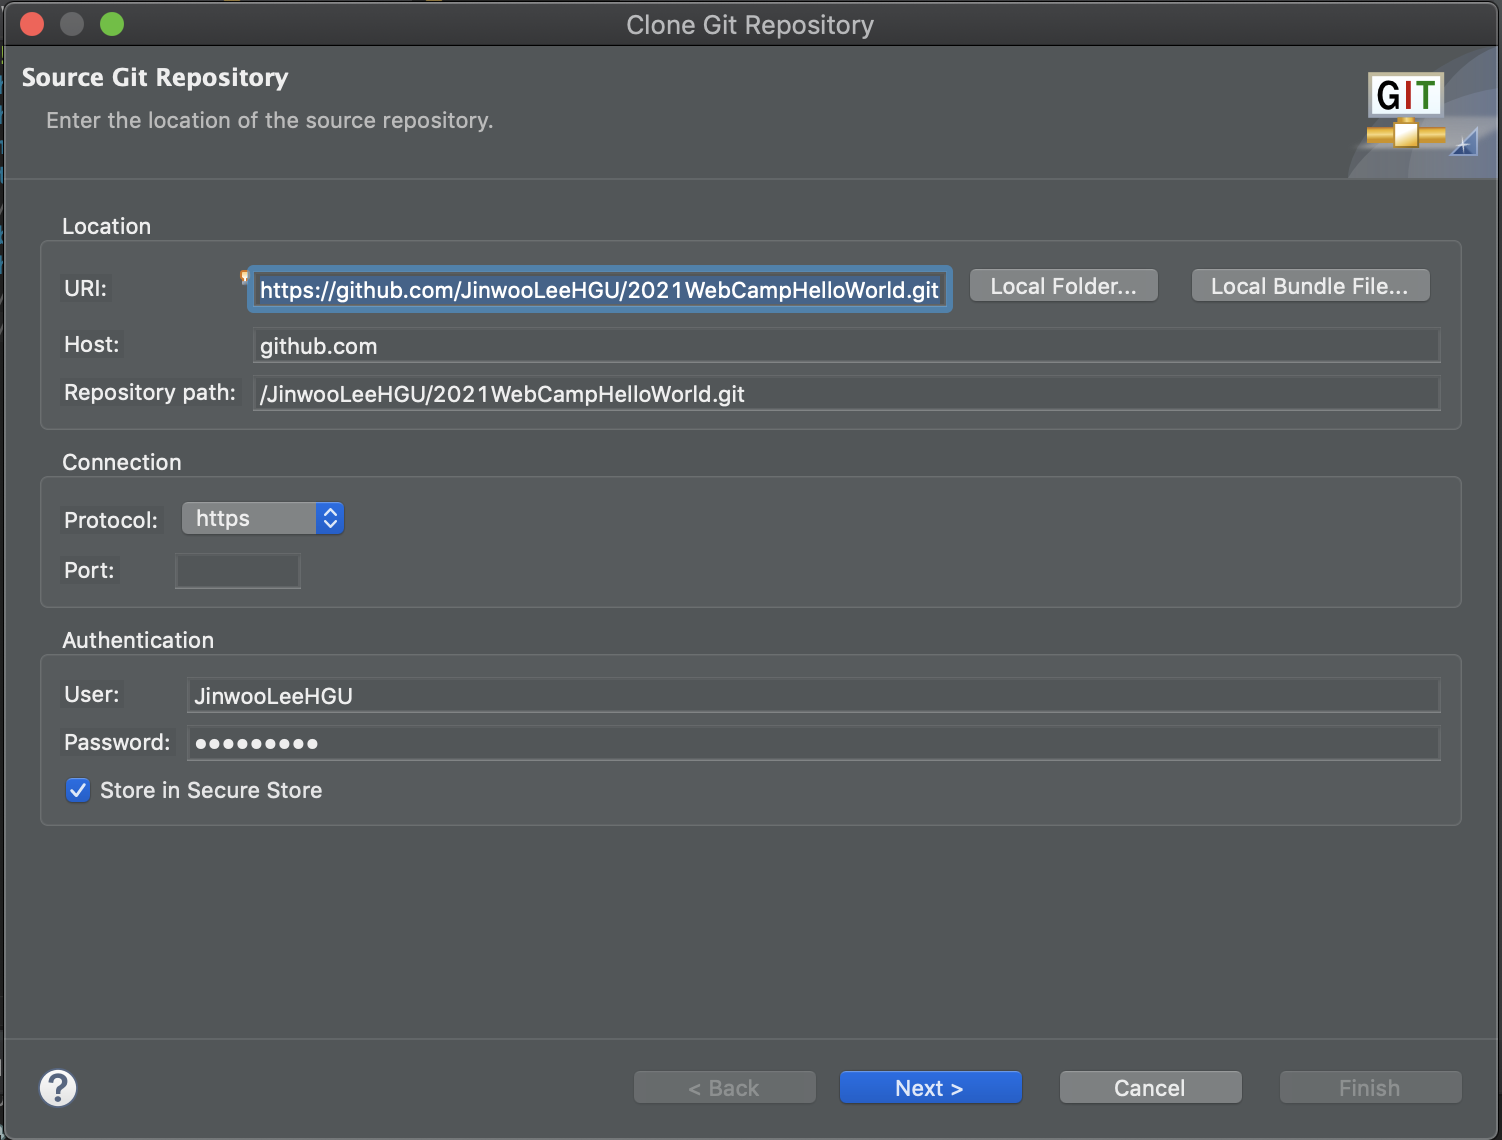Click the disabled < Back button
This screenshot has height=1140, width=1502.
click(724, 1088)
